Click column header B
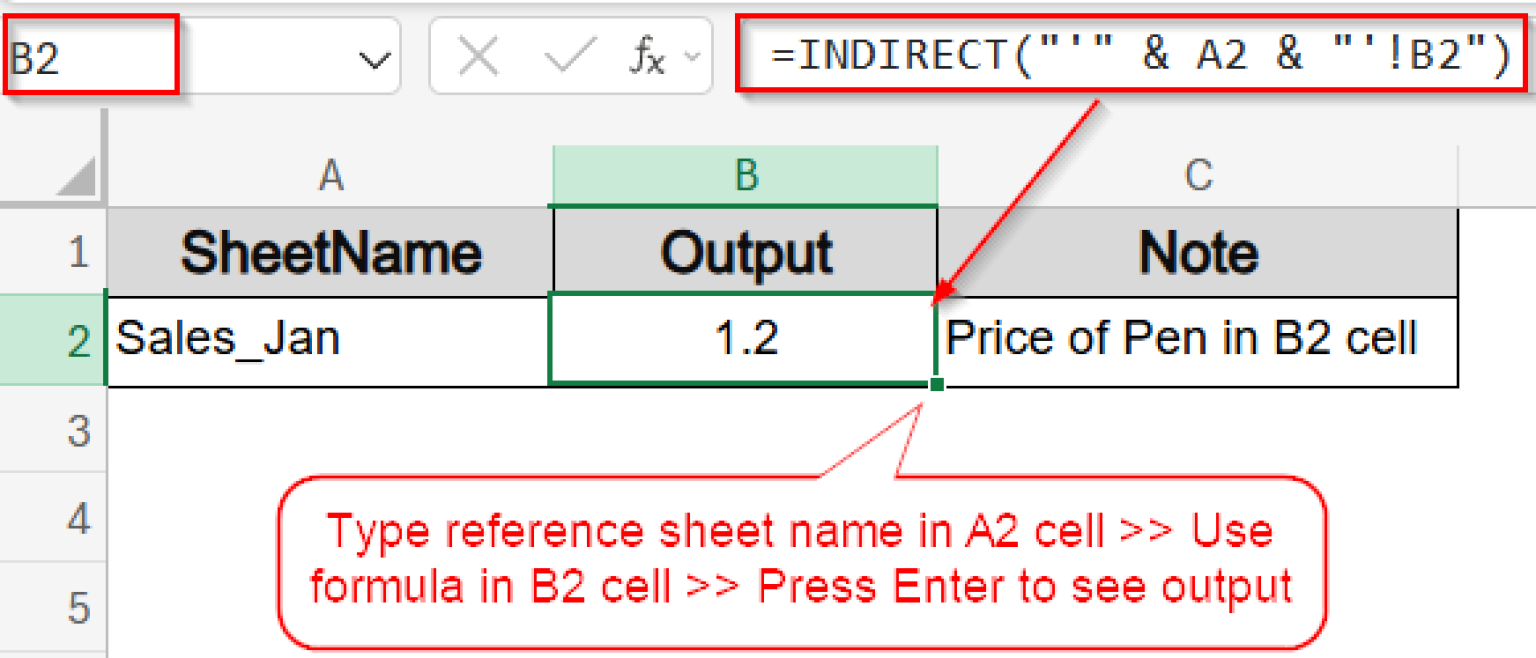 744,175
